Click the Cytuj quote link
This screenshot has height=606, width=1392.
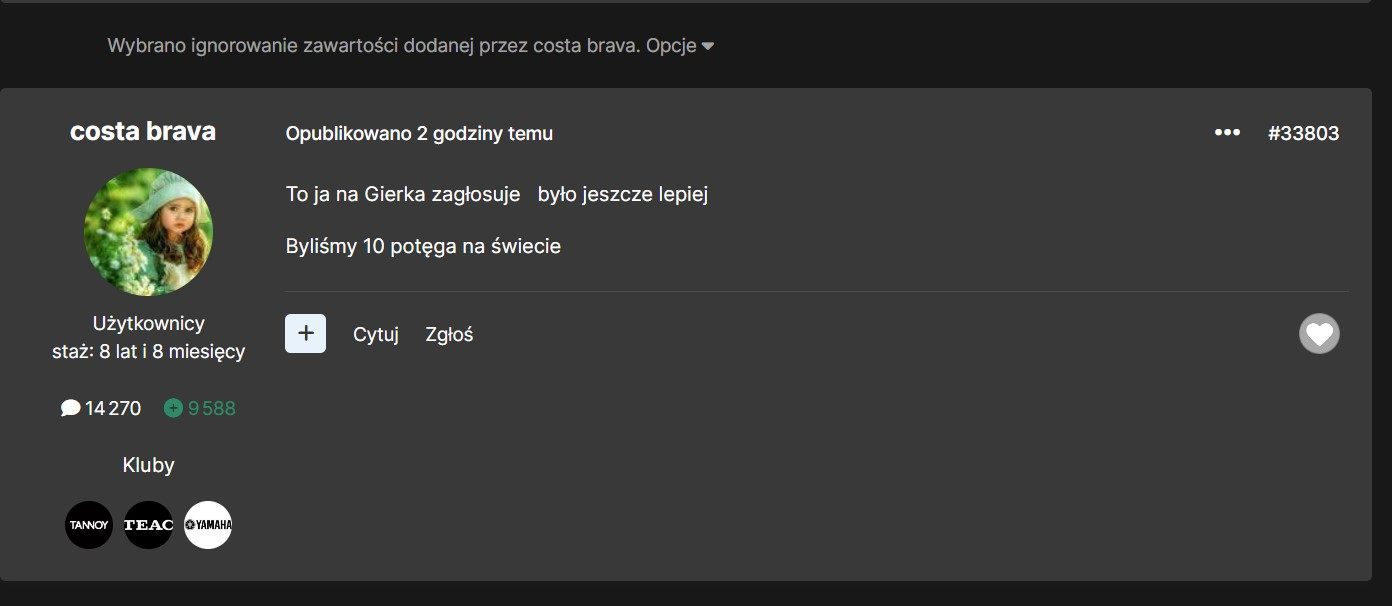376,335
